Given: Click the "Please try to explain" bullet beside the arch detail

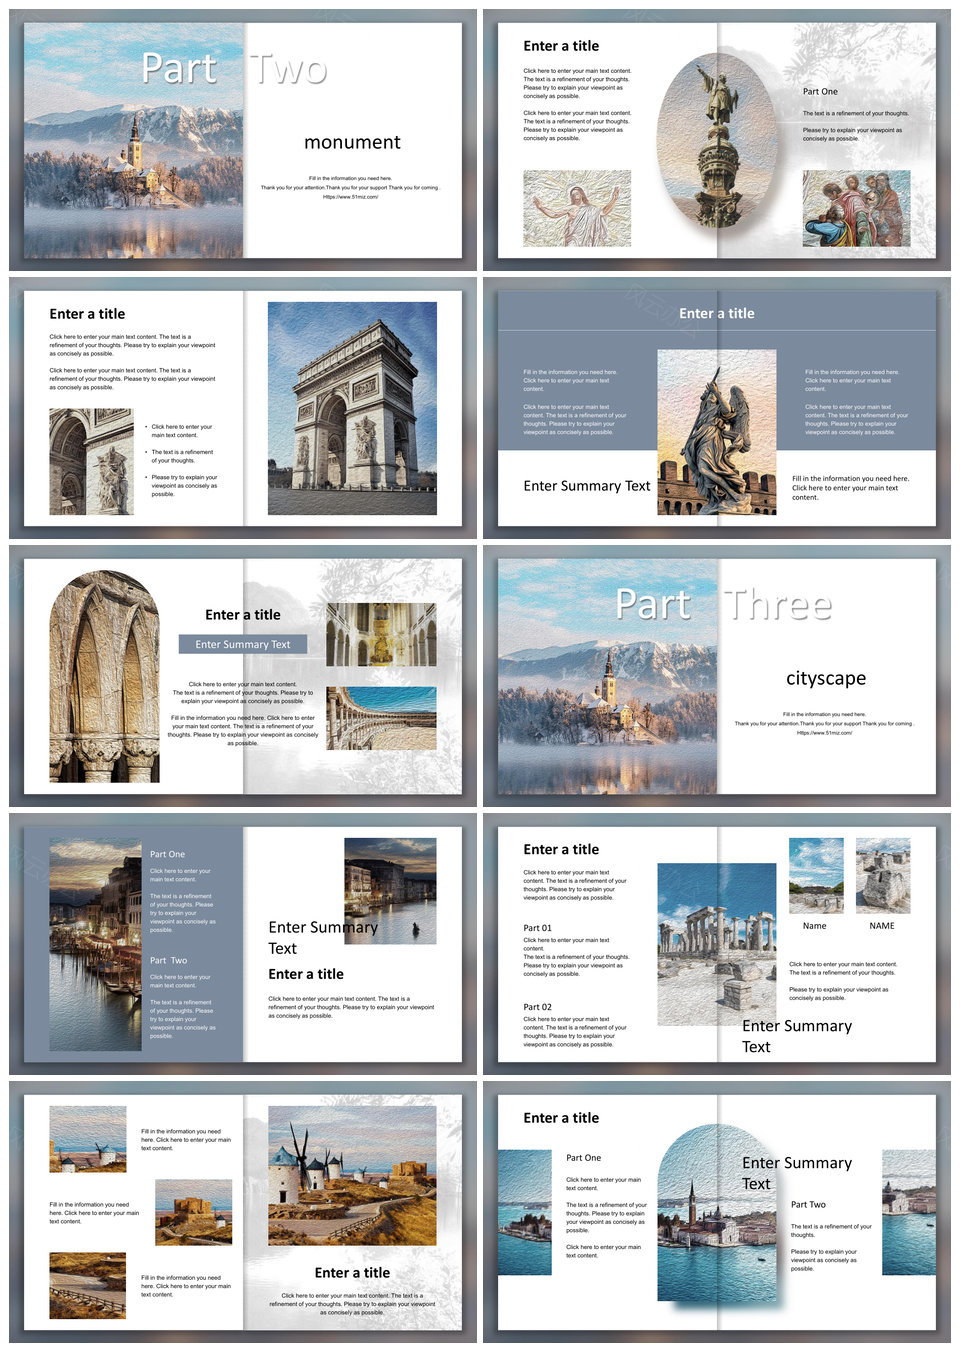Looking at the screenshot, I should click(x=184, y=486).
